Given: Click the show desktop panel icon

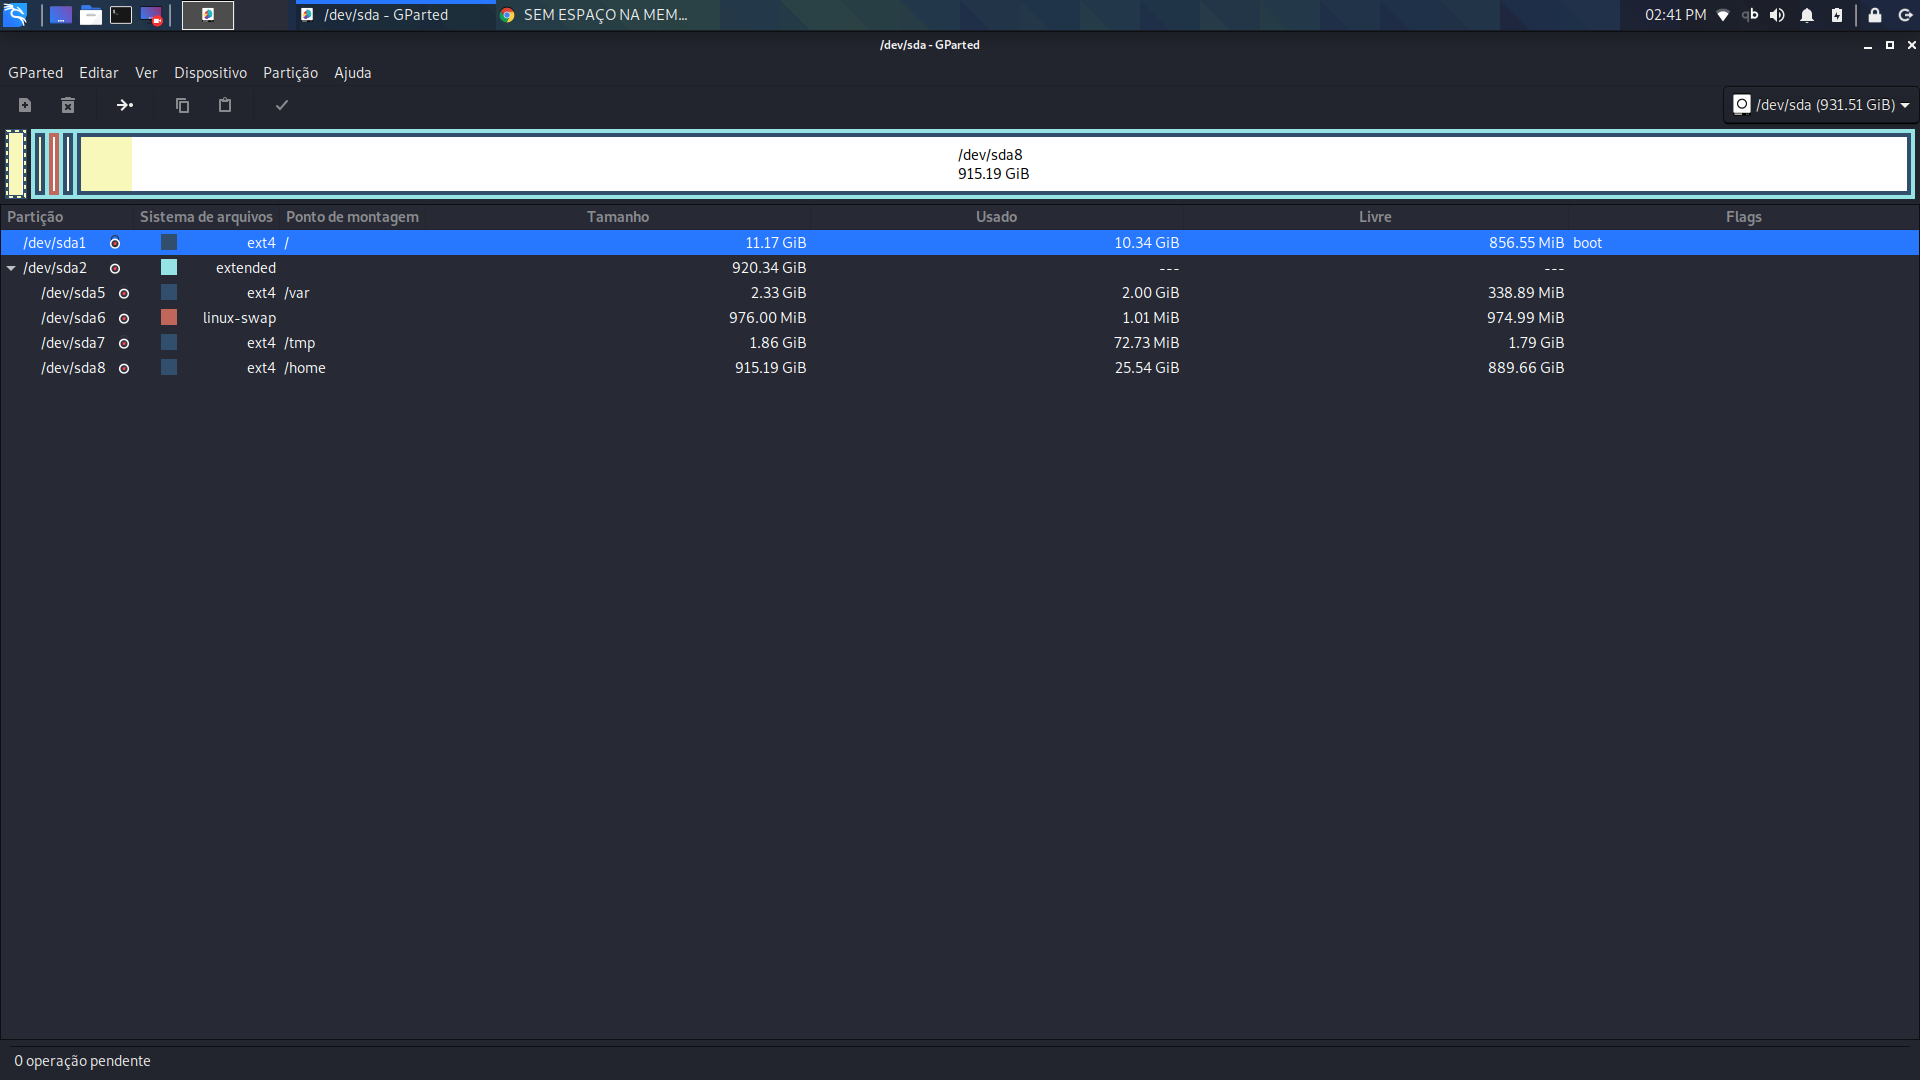Looking at the screenshot, I should coord(61,15).
